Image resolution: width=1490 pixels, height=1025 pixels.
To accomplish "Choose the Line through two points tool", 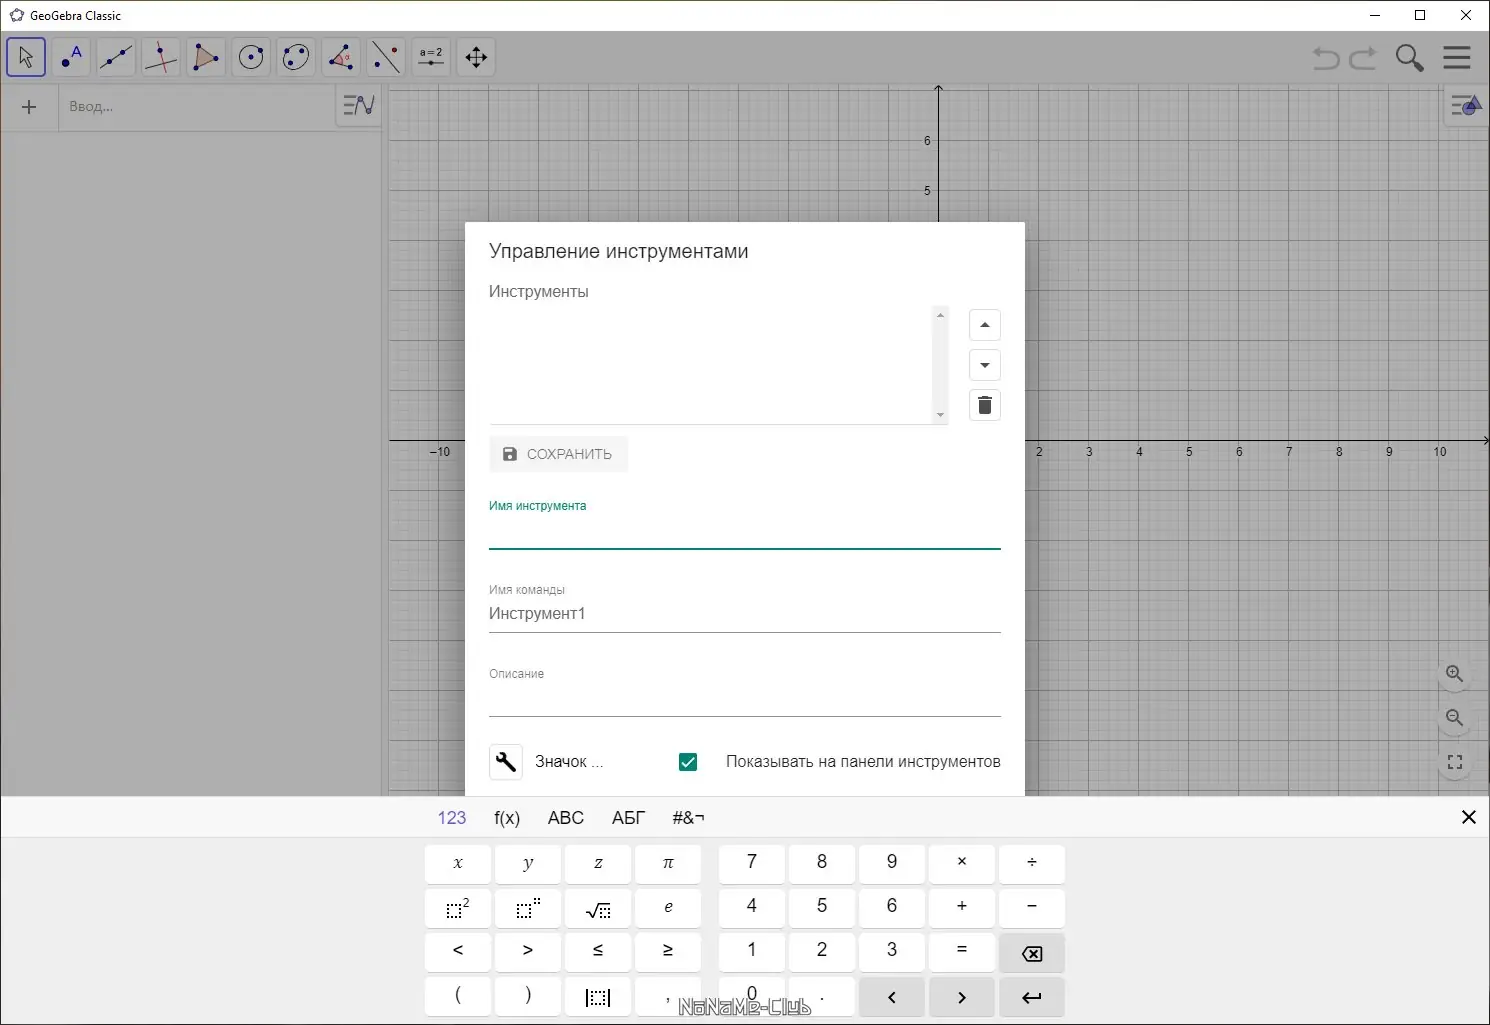I will 116,57.
